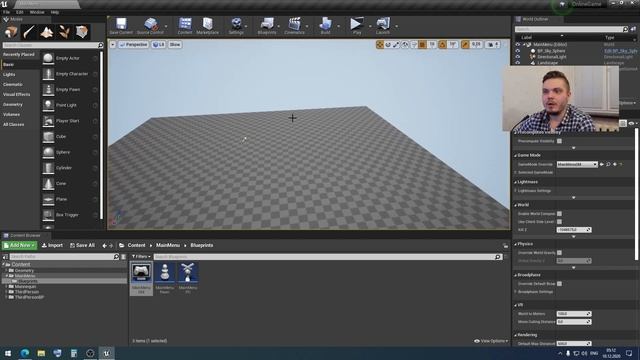Open the Edit menu
This screenshot has width=640, height=360.
coord(19,12)
